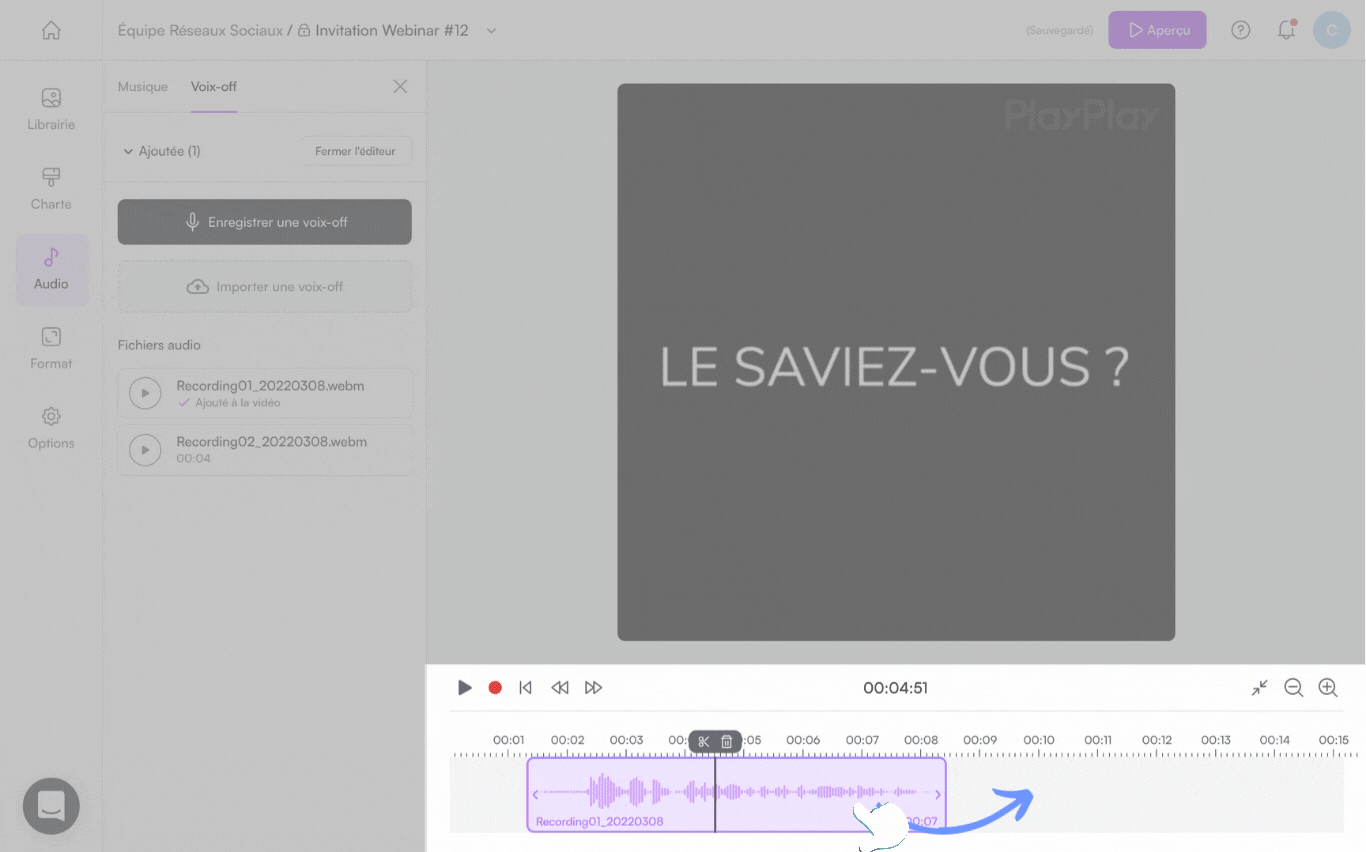Click the fast forward button
The image size is (1366, 852).
594,688
